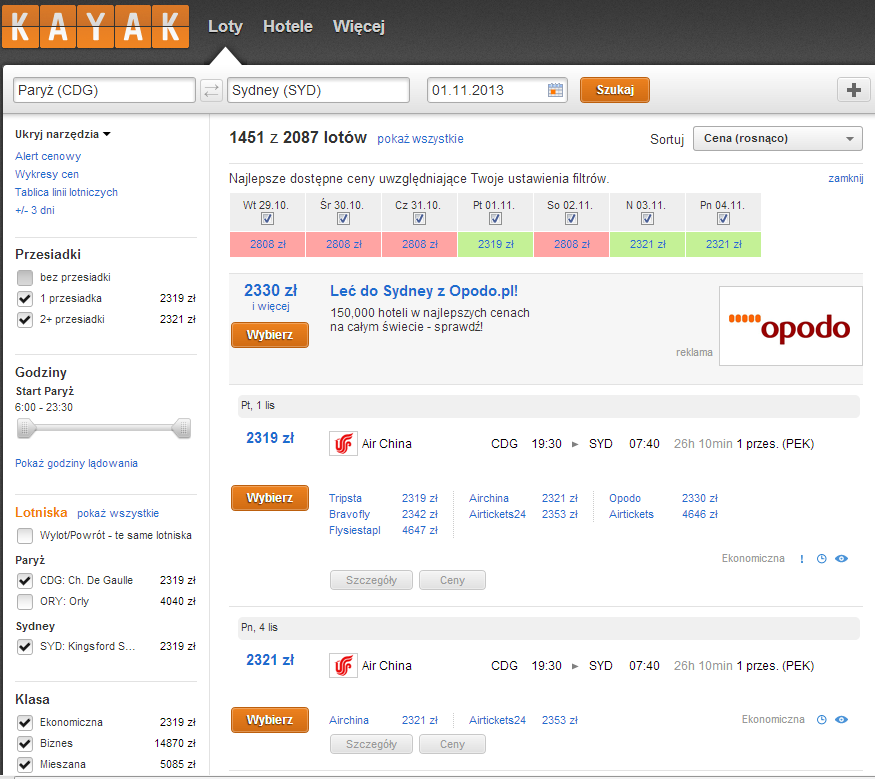Click the clock icon on the 2321 zł flight
This screenshot has width=875, height=779.
click(821, 720)
